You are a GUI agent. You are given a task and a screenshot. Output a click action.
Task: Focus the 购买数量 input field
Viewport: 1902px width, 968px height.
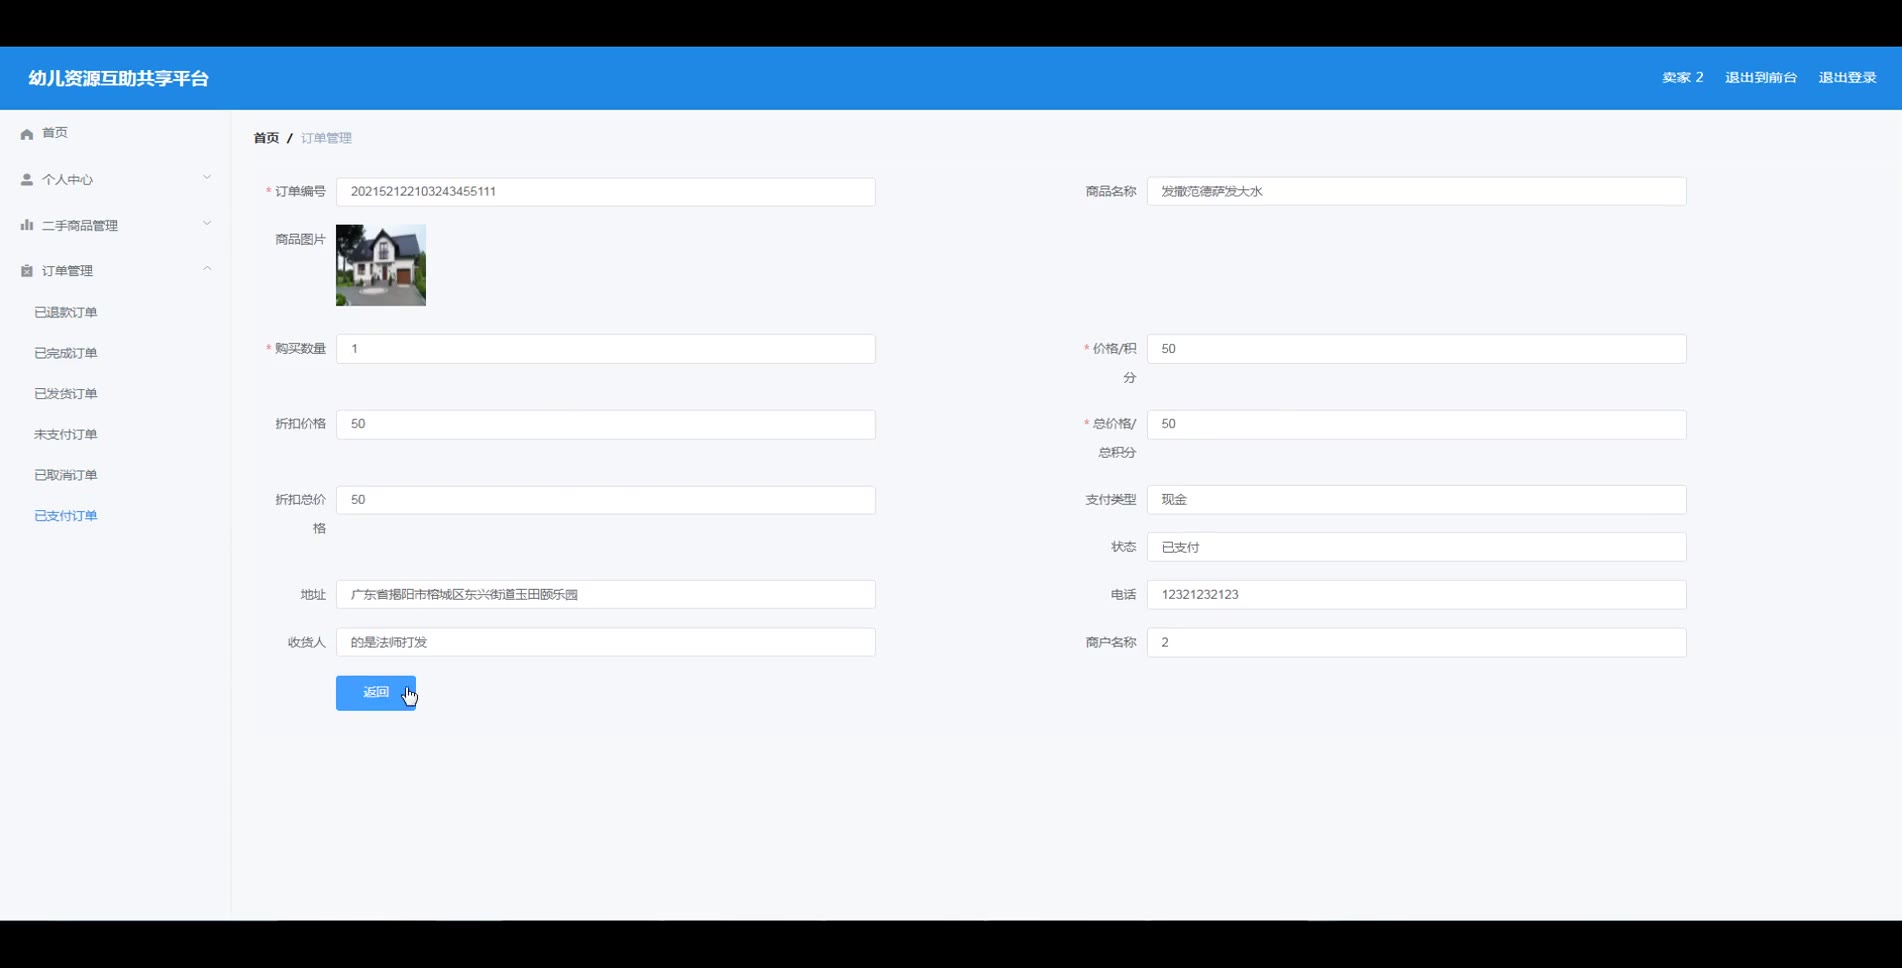pos(606,349)
